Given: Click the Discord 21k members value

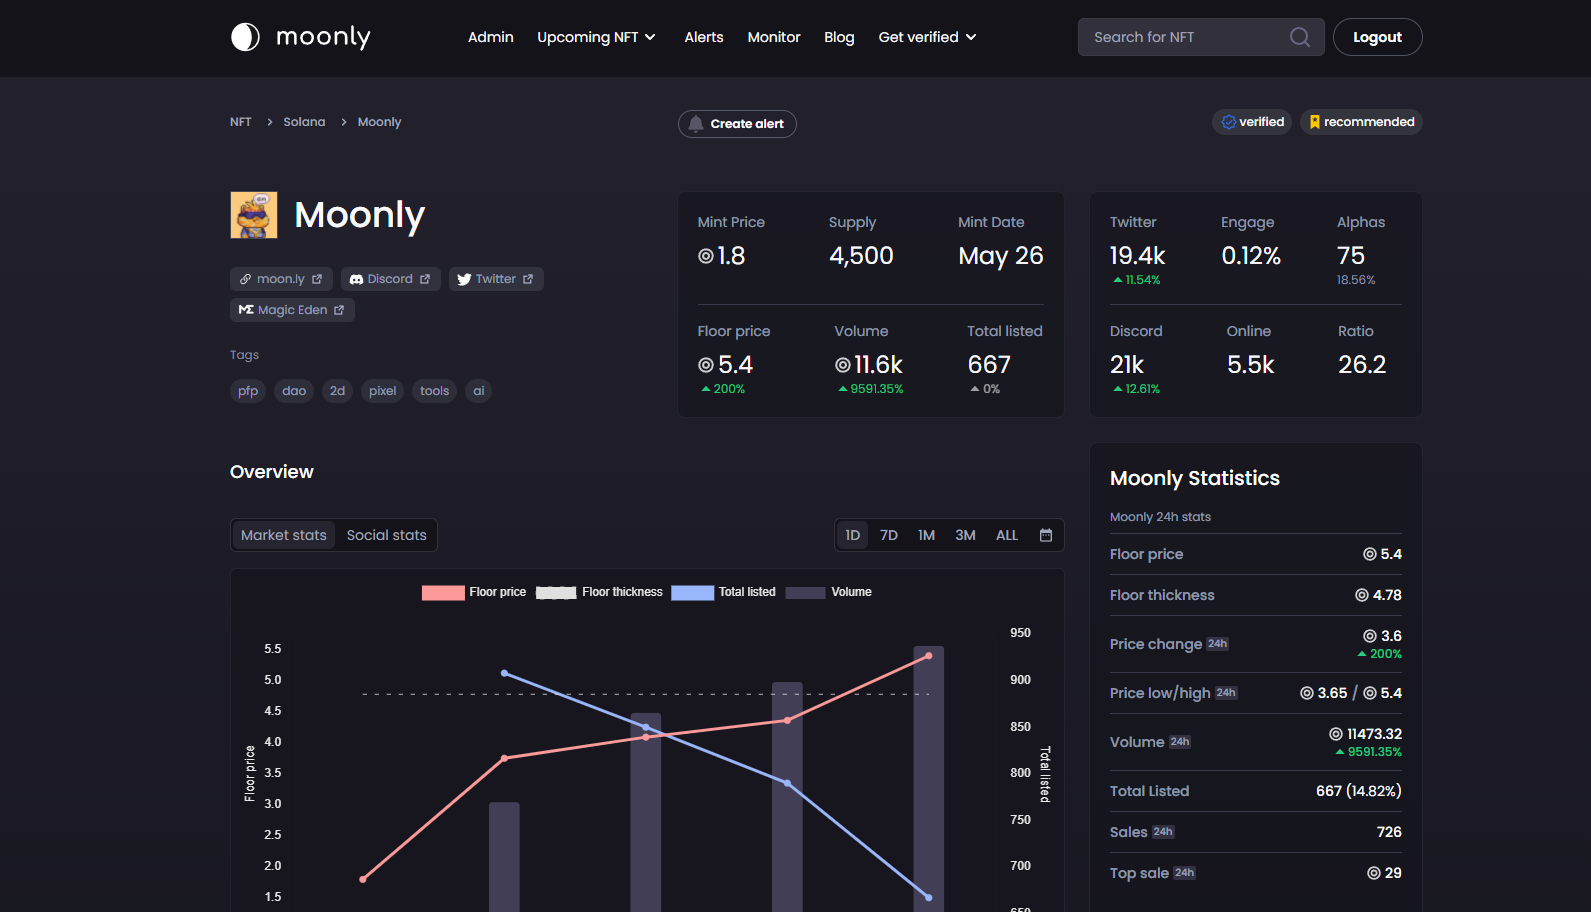Looking at the screenshot, I should pyautogui.click(x=1127, y=365).
